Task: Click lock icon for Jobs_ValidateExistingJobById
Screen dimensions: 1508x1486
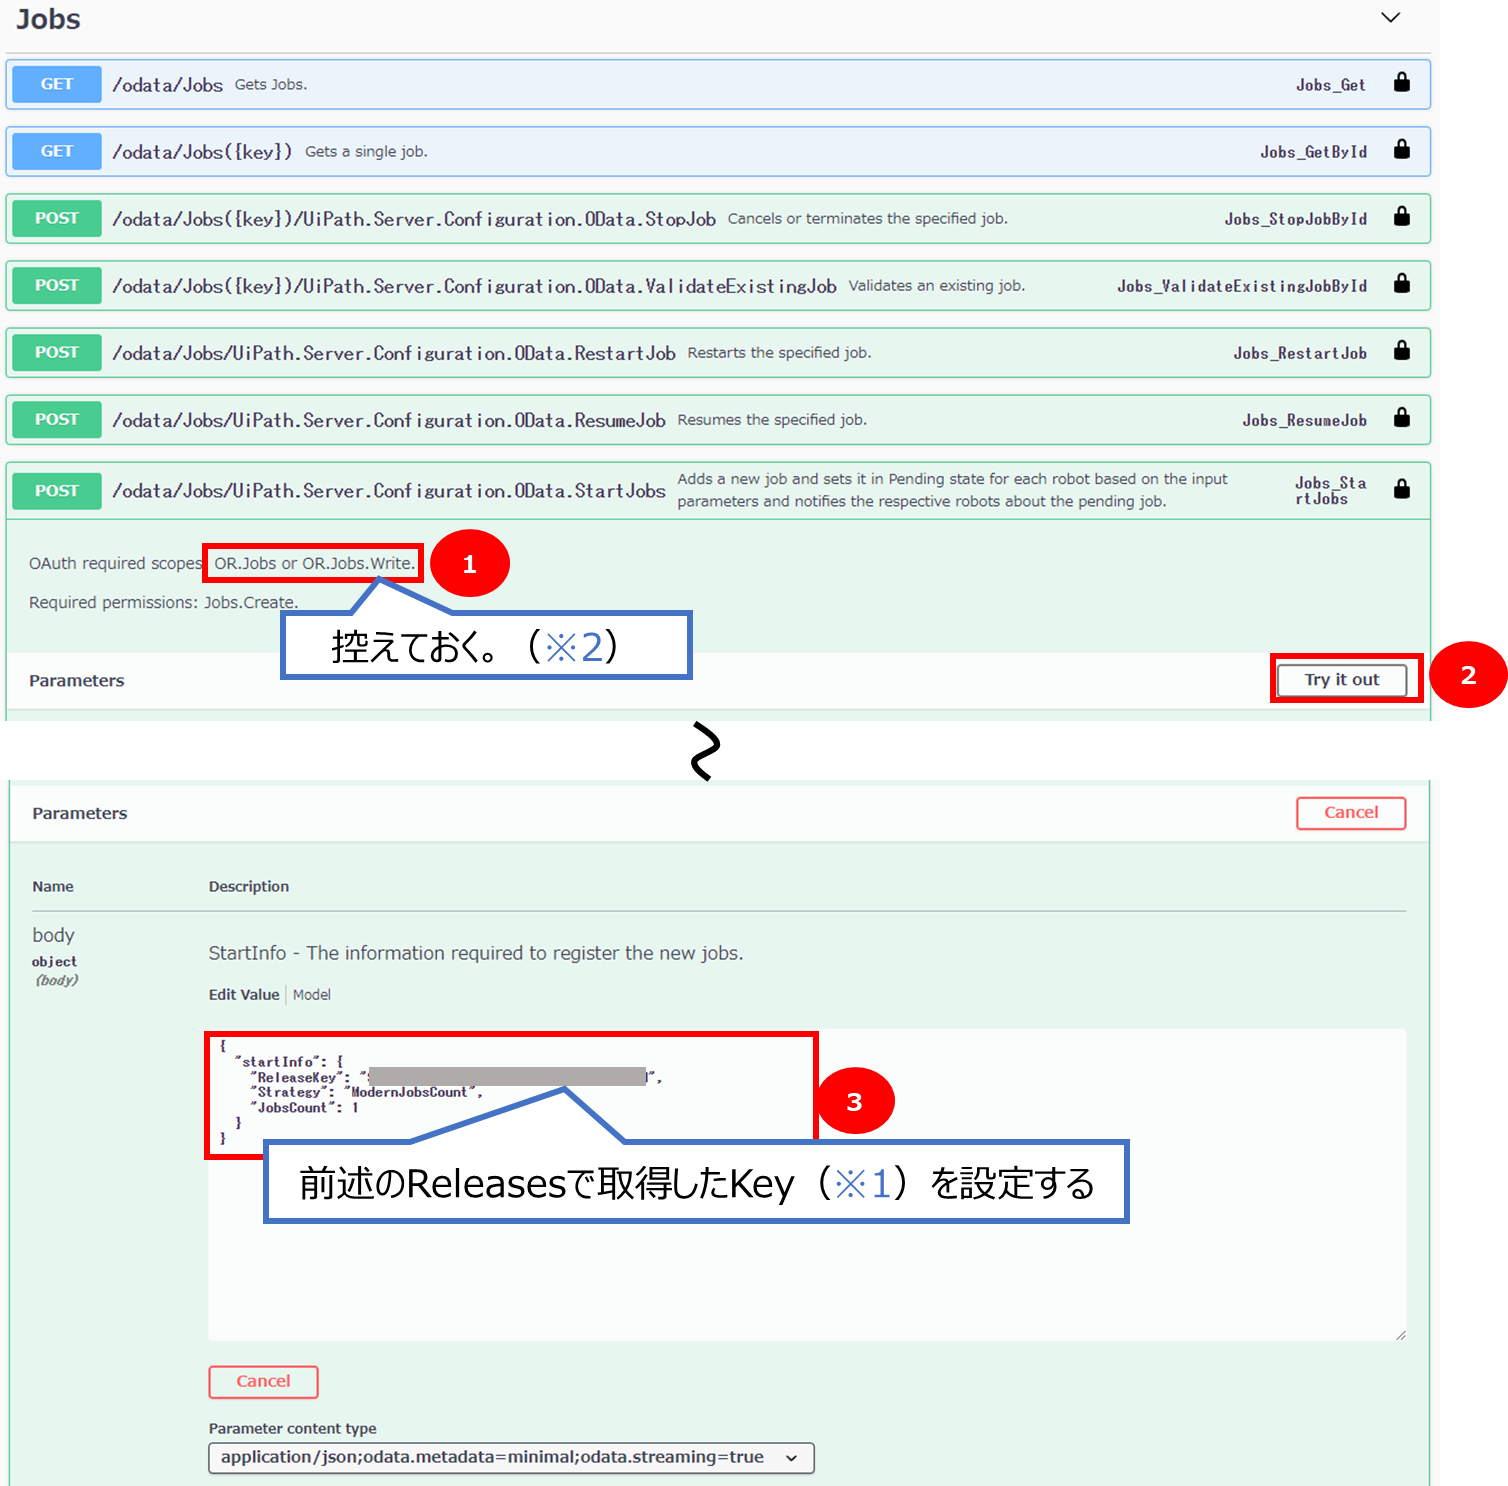Action: point(1402,284)
